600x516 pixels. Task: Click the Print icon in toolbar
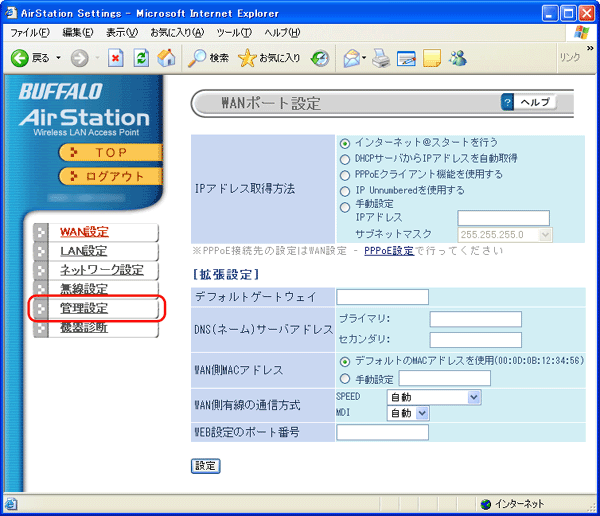pos(381,58)
